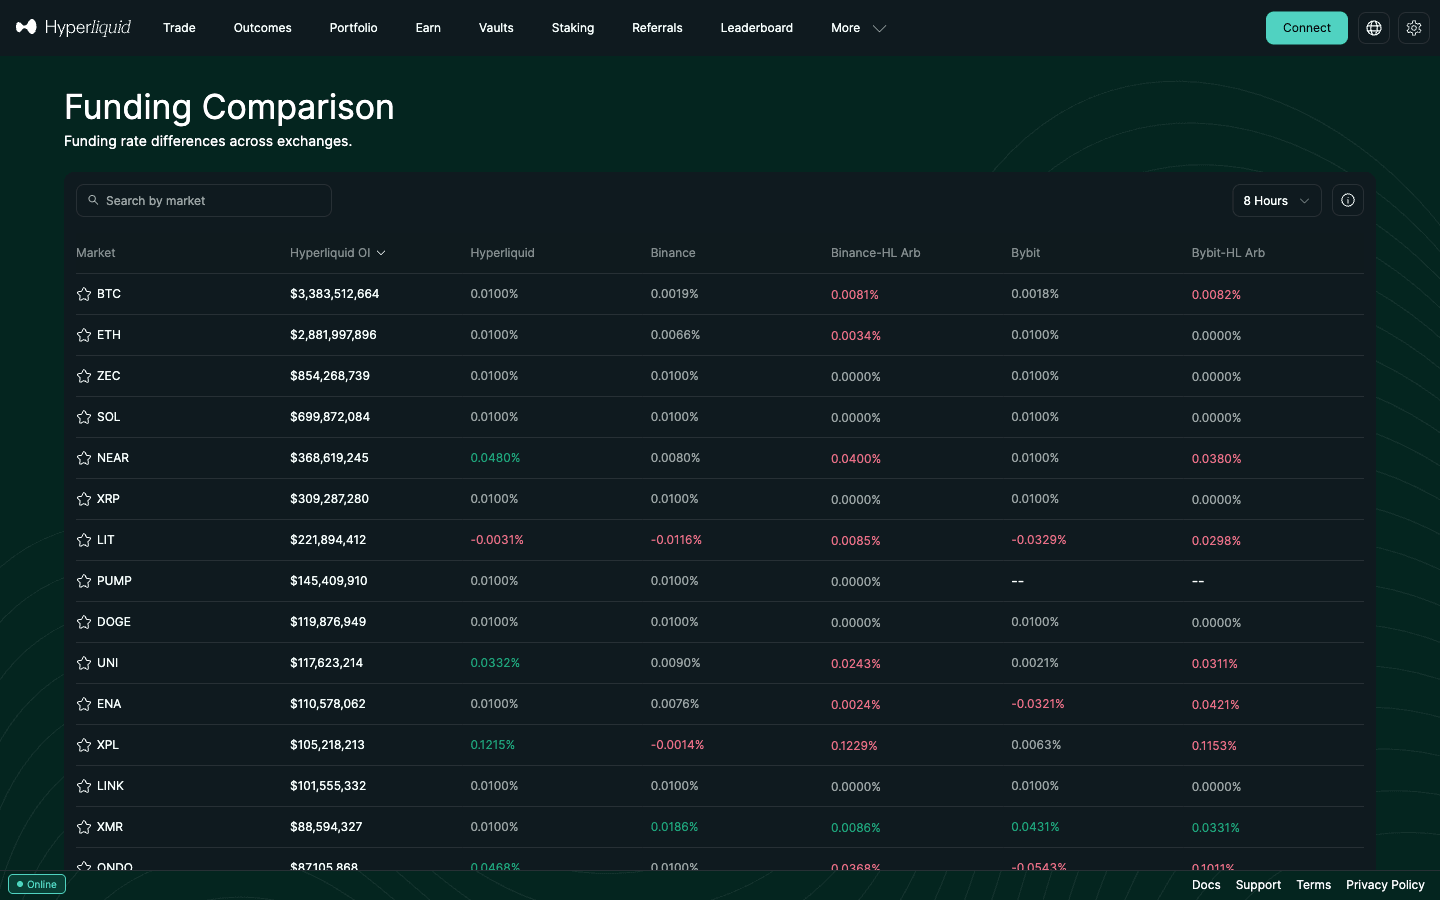Sort by Hyperliquid OI column

(x=337, y=253)
